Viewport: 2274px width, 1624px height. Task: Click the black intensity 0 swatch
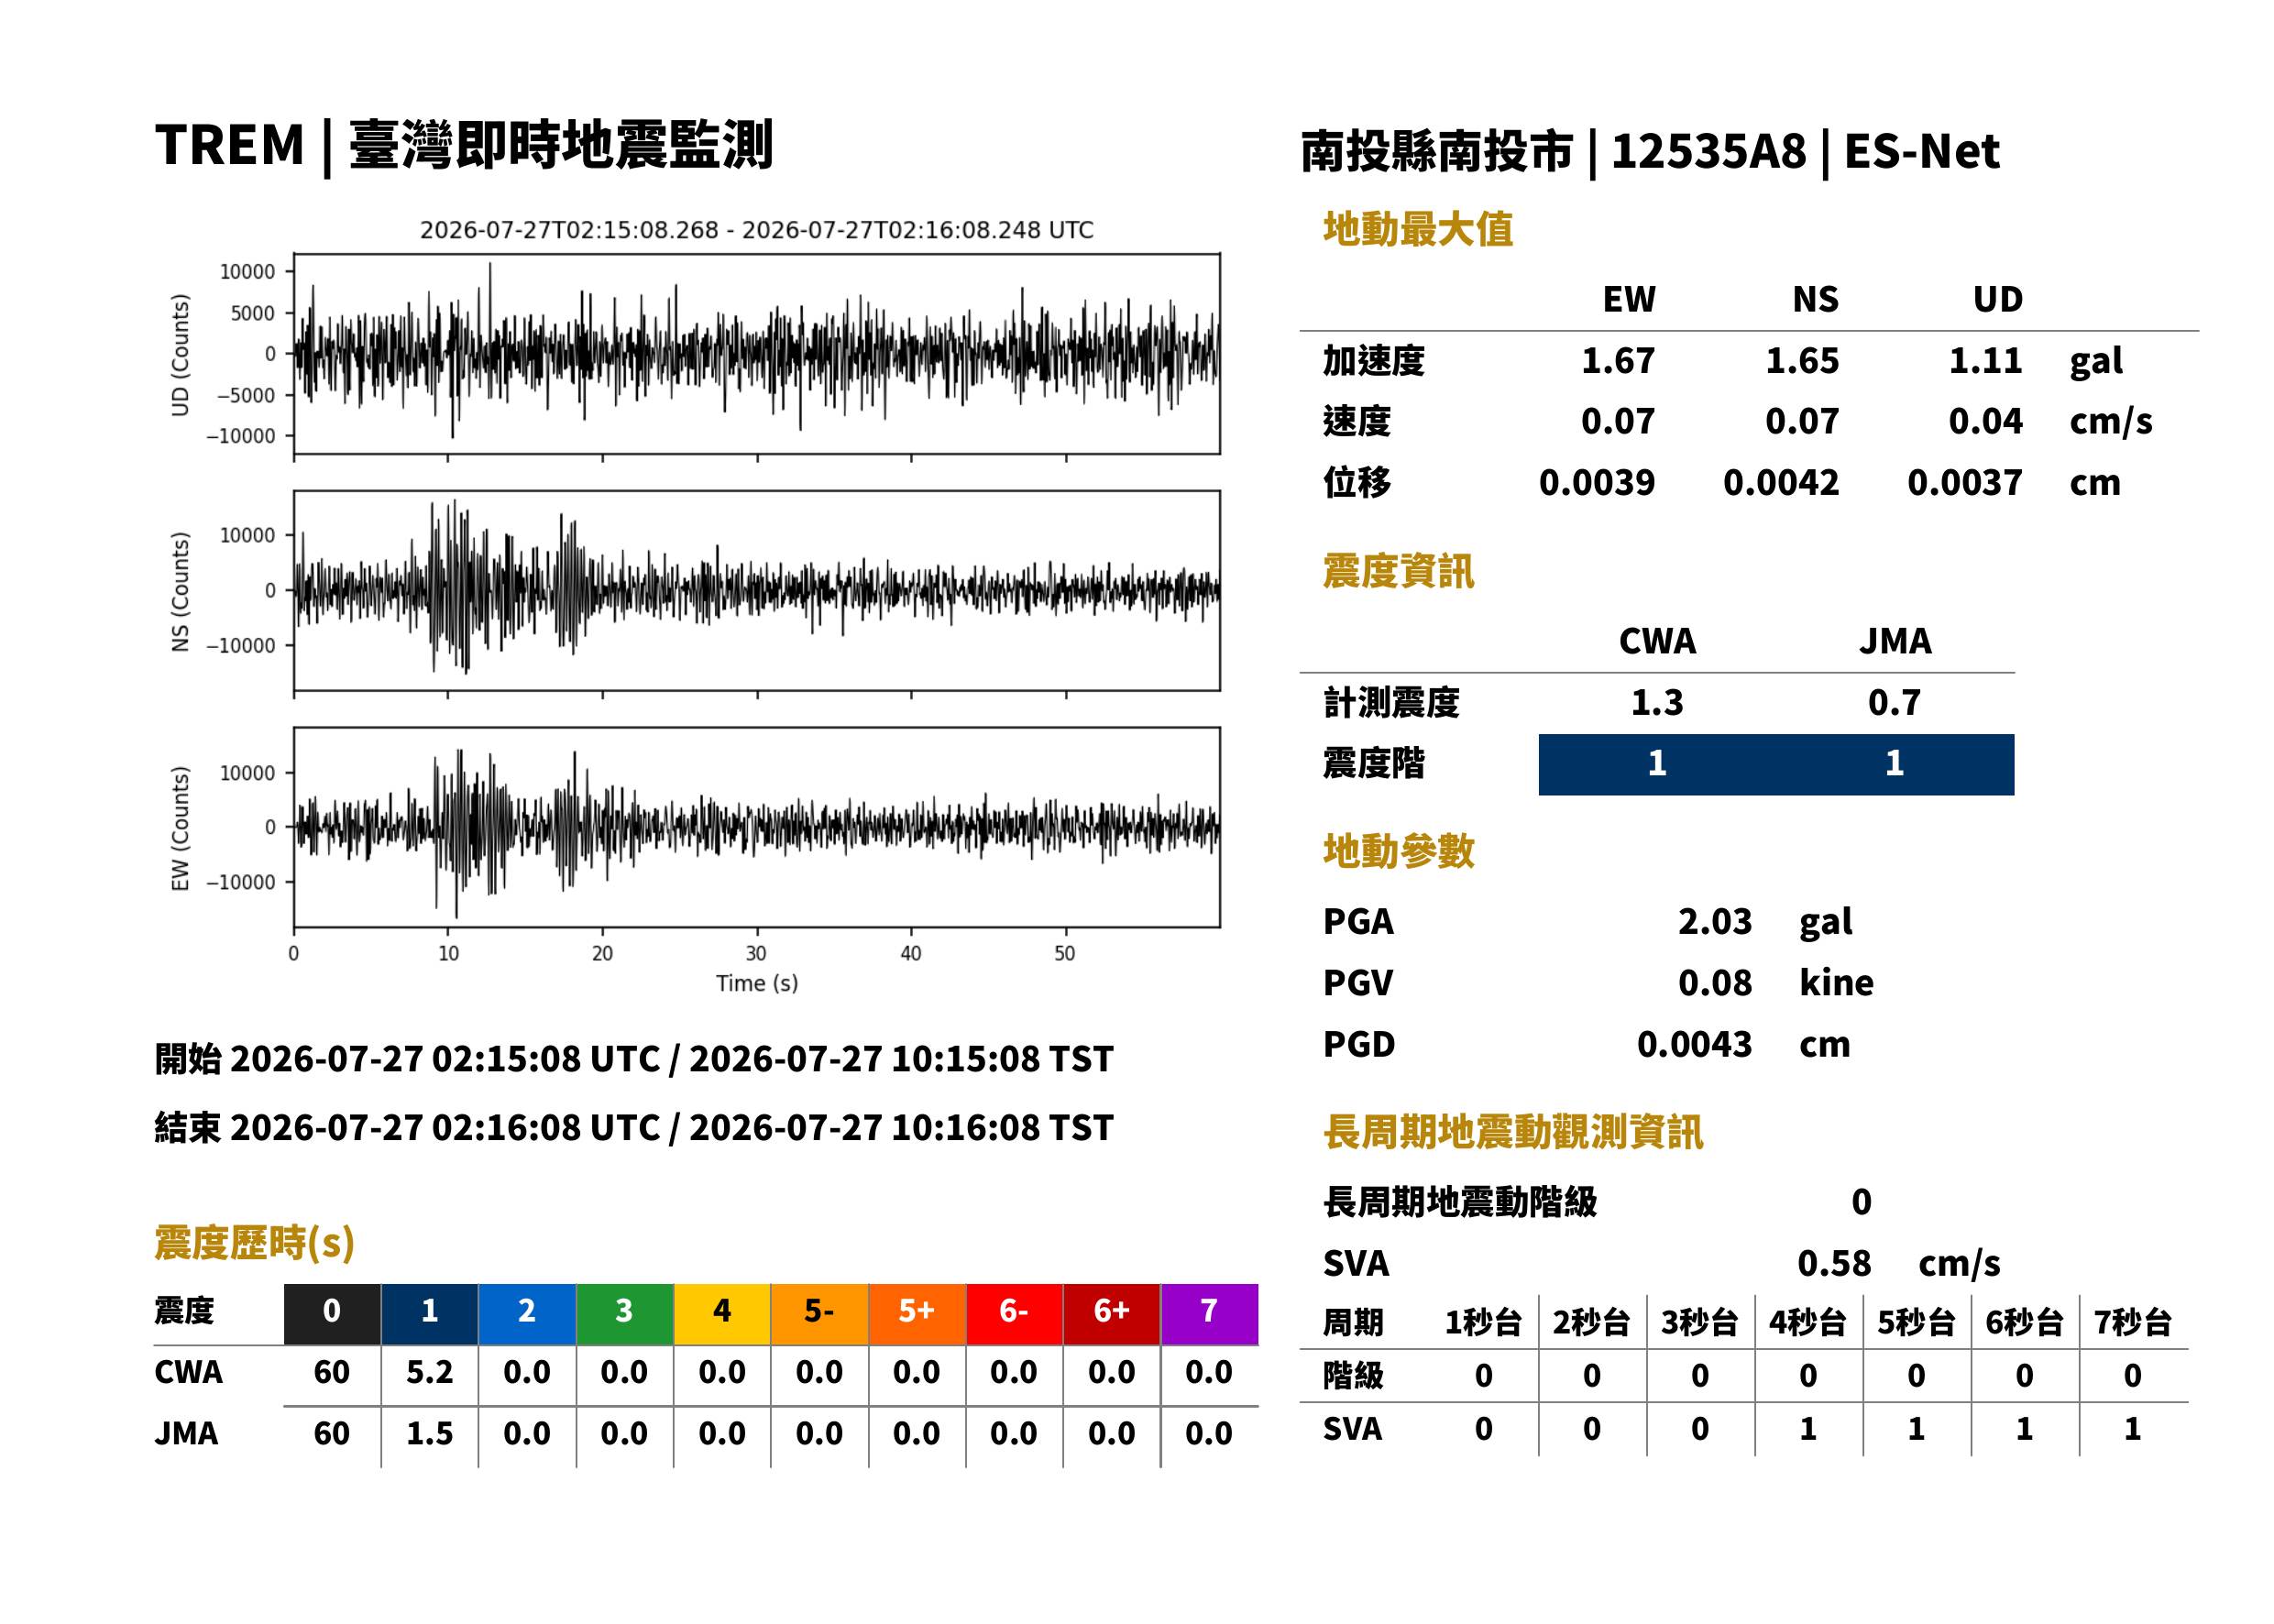point(332,1313)
